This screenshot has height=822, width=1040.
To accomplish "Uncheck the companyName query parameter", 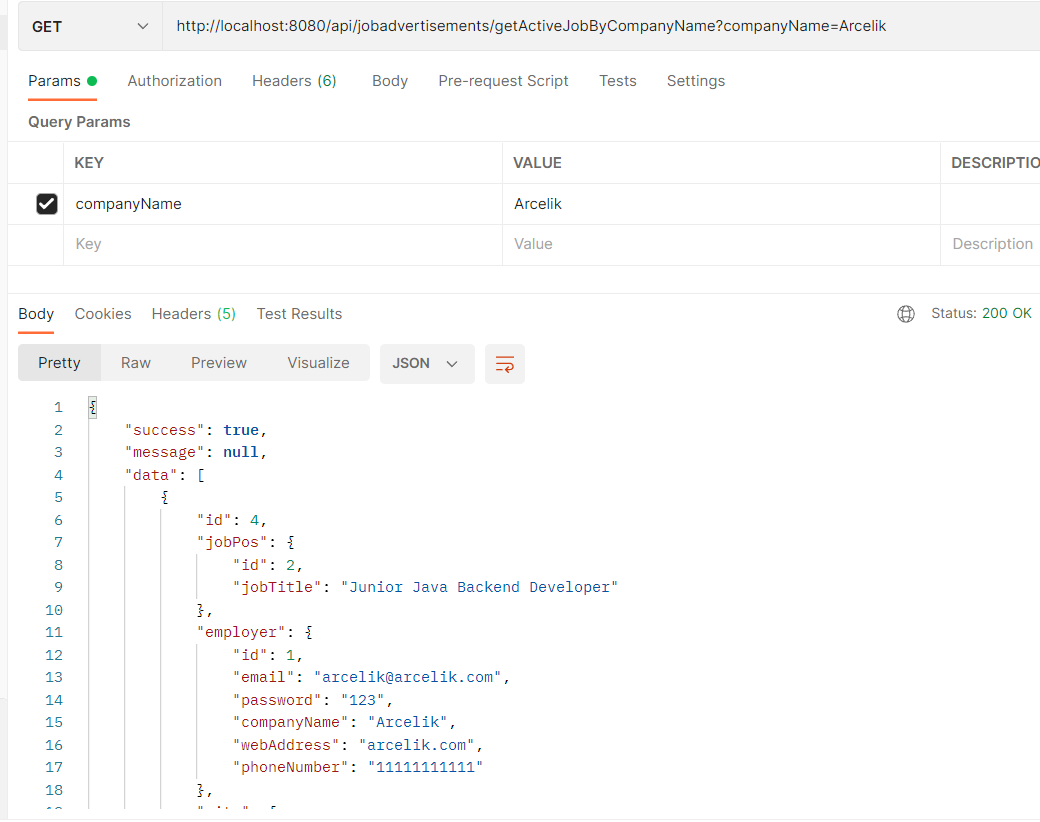I will point(47,203).
